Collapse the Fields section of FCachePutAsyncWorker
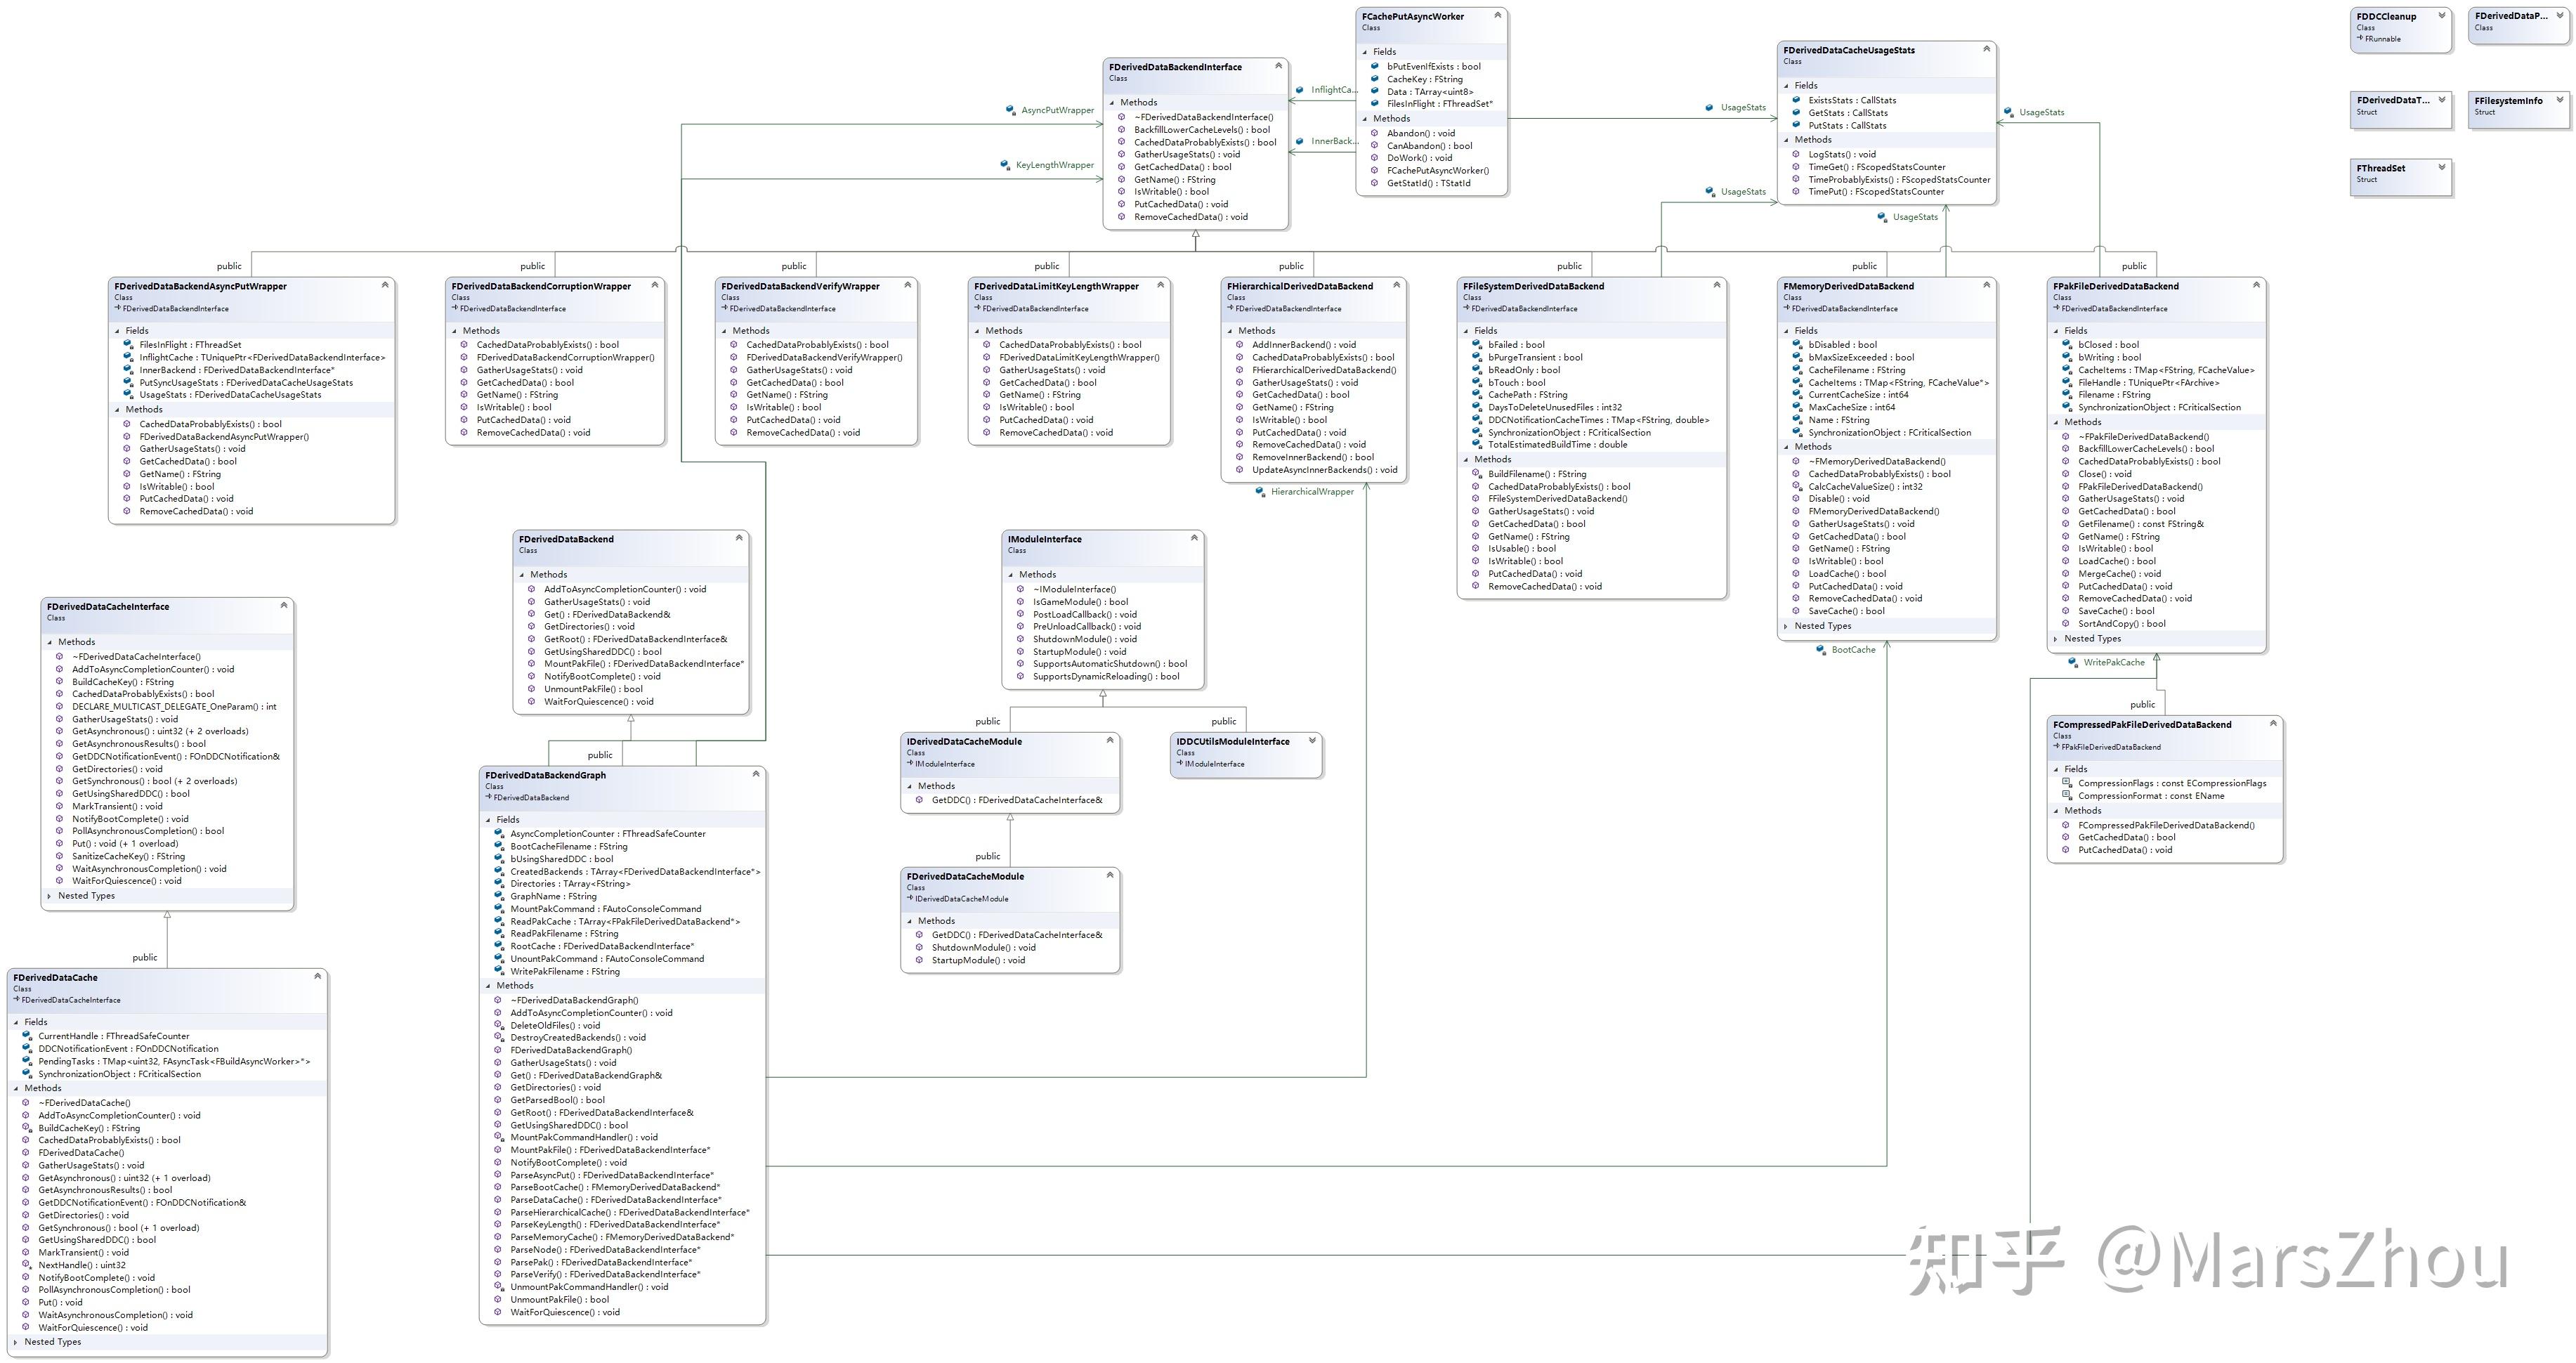This screenshot has width=2576, height=1363. [1365, 52]
